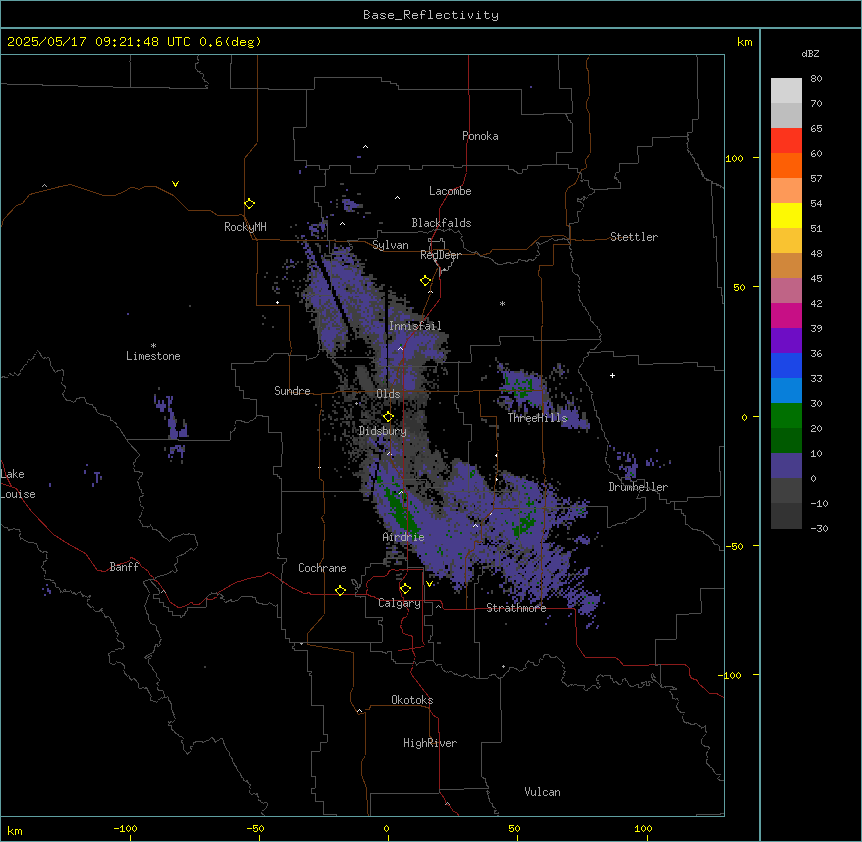The width and height of the screenshot is (862, 842).
Task: Click the 100 tick on the vertical axis
Action: pos(734,158)
